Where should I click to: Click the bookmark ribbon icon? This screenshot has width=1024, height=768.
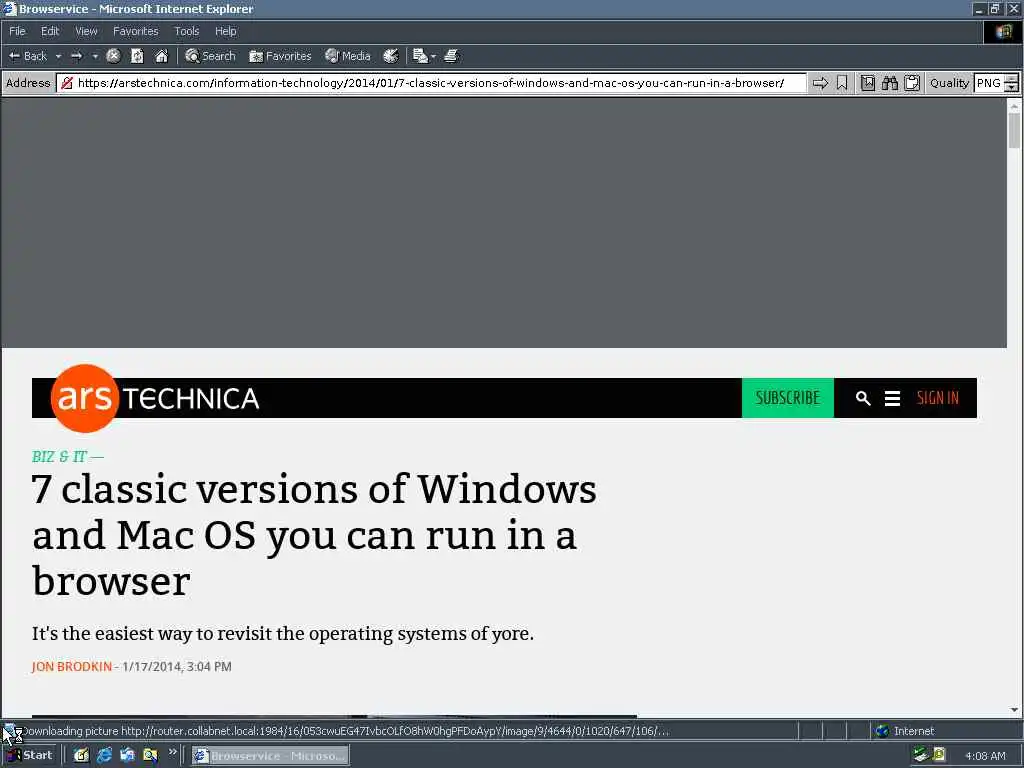842,83
